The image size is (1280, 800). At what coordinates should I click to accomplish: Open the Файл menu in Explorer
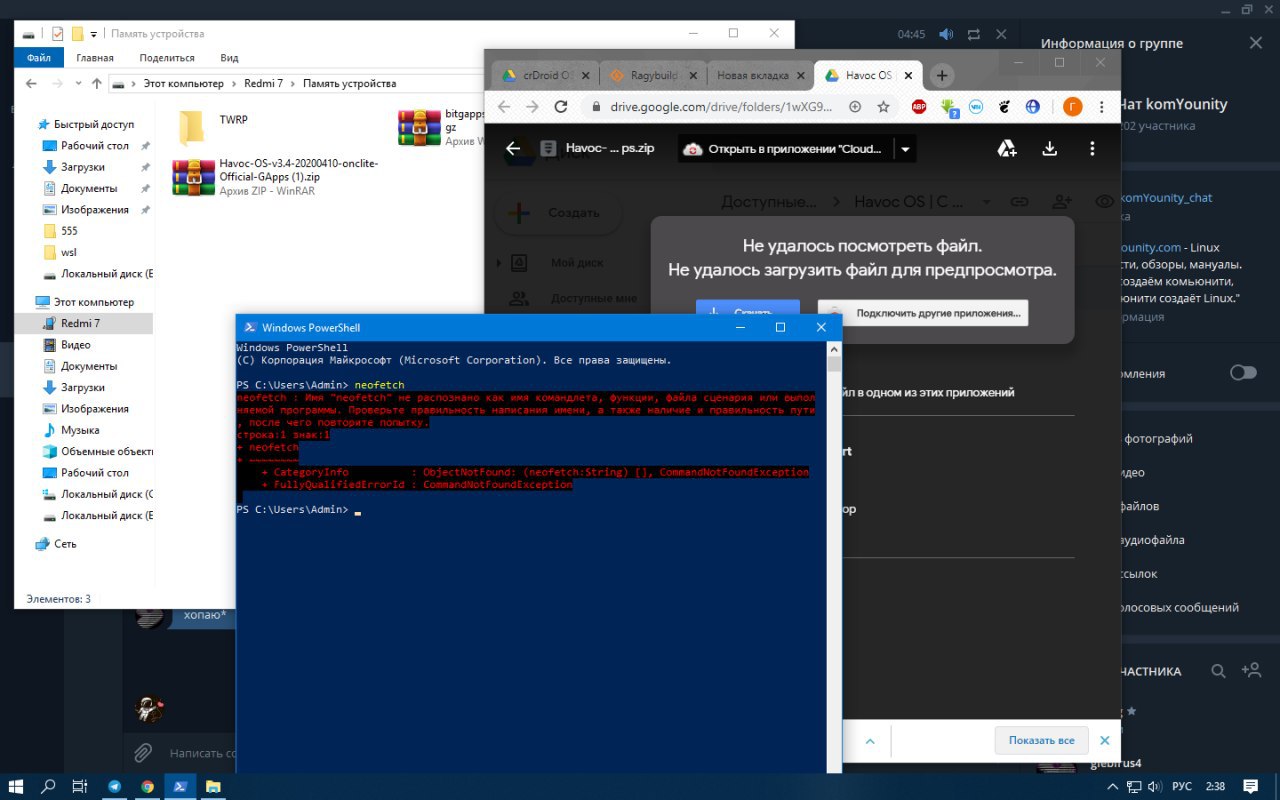pos(39,58)
